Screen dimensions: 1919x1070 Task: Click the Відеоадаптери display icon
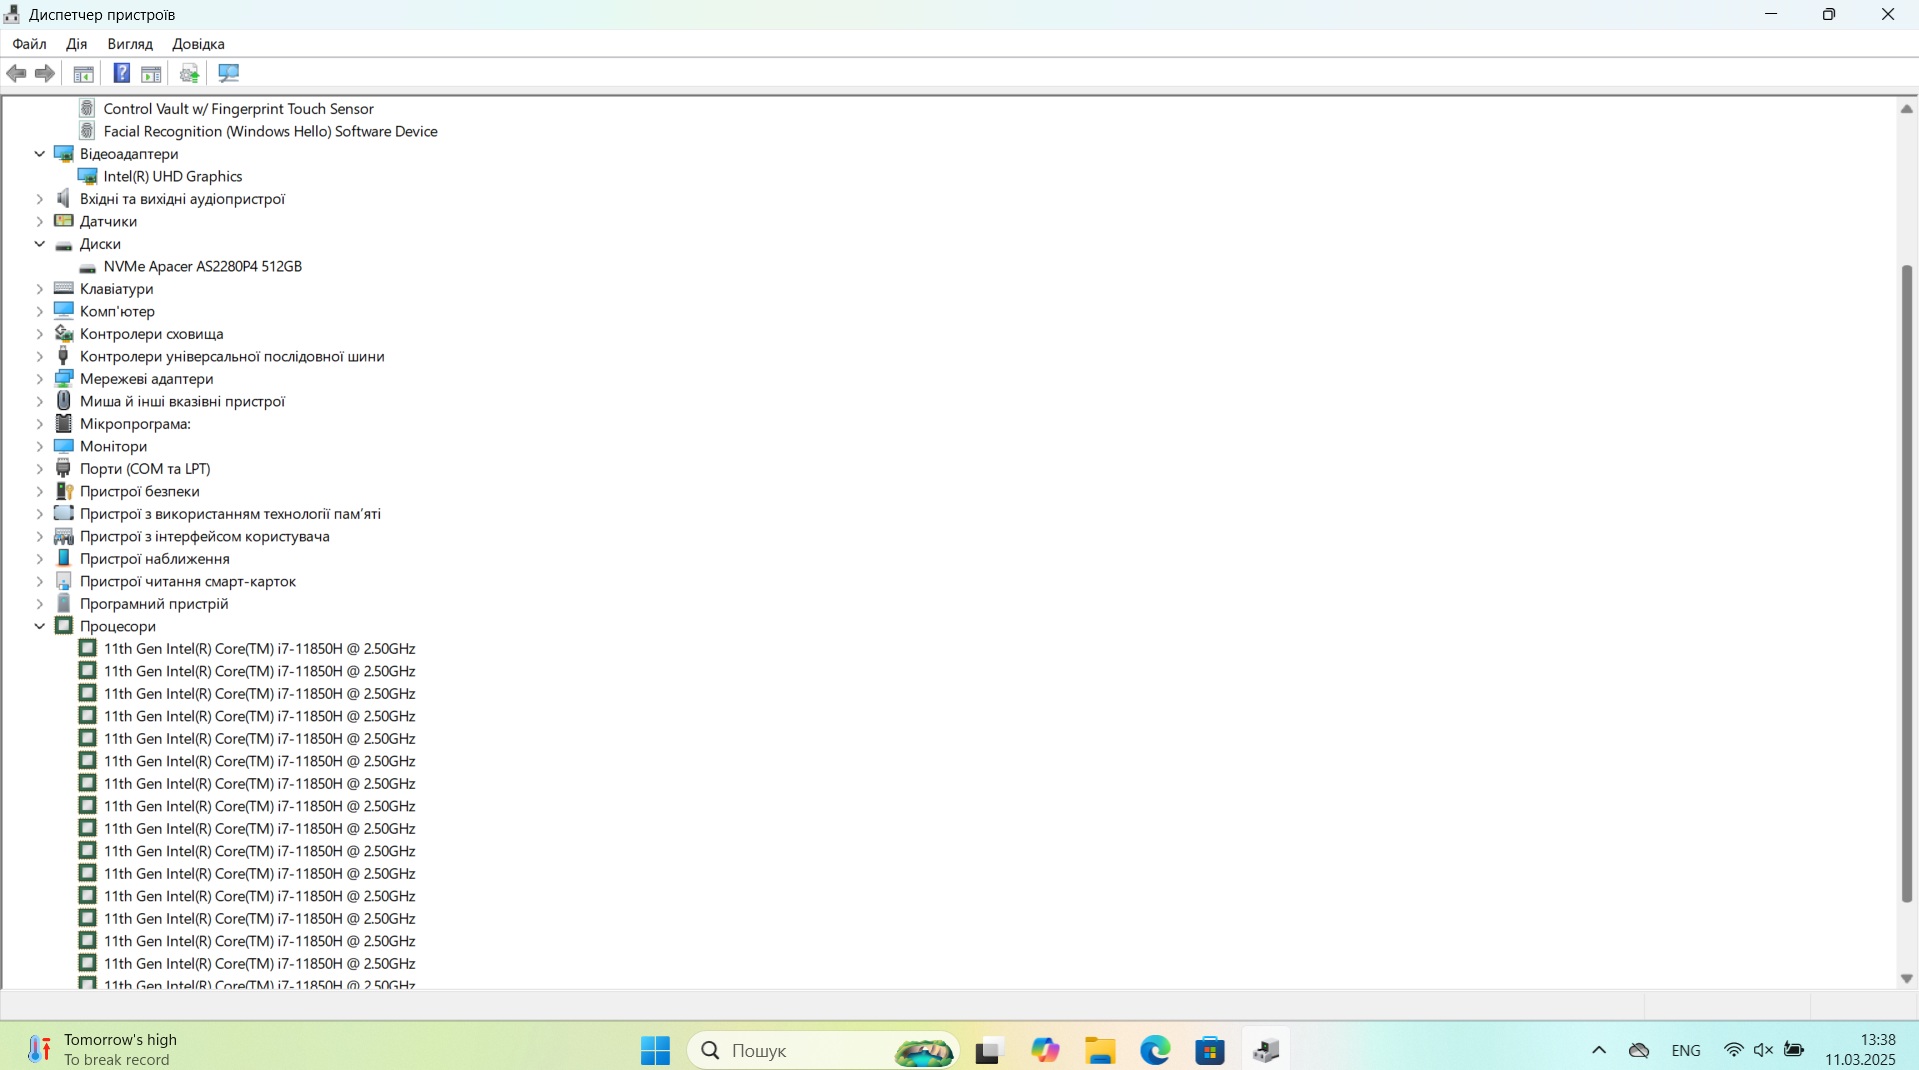(64, 154)
